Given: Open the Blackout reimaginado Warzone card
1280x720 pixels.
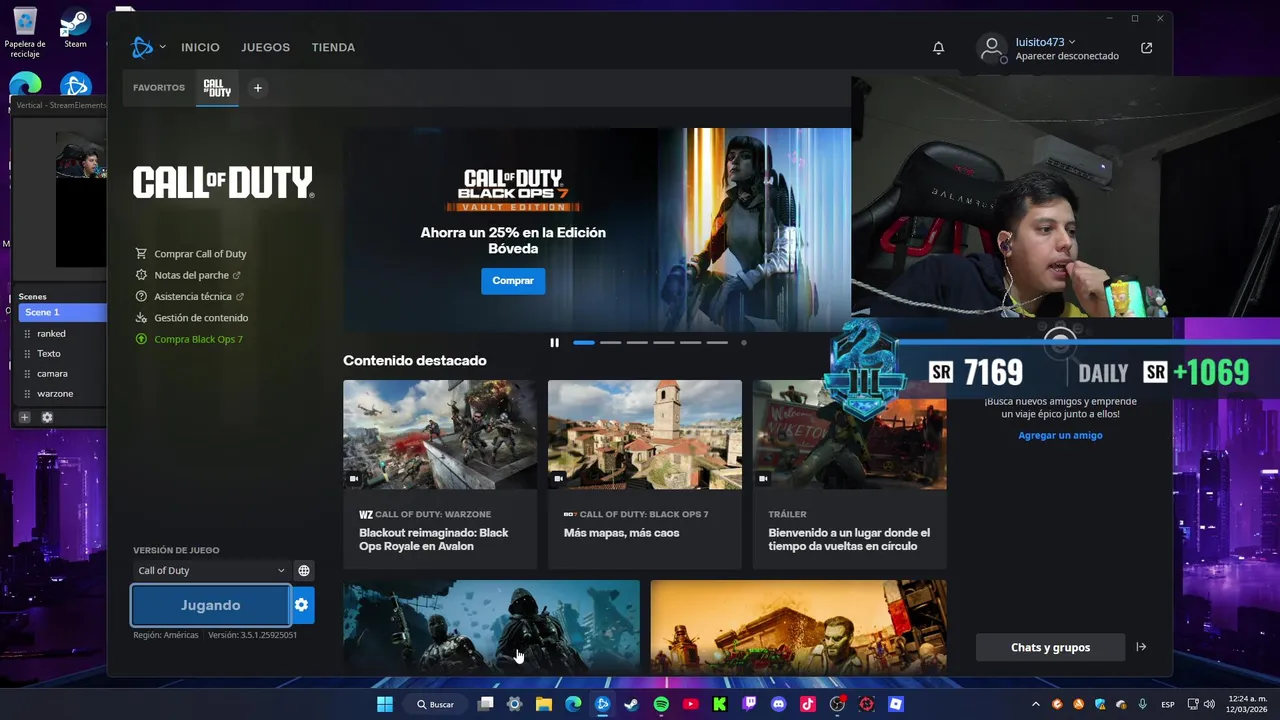Looking at the screenshot, I should 440,473.
